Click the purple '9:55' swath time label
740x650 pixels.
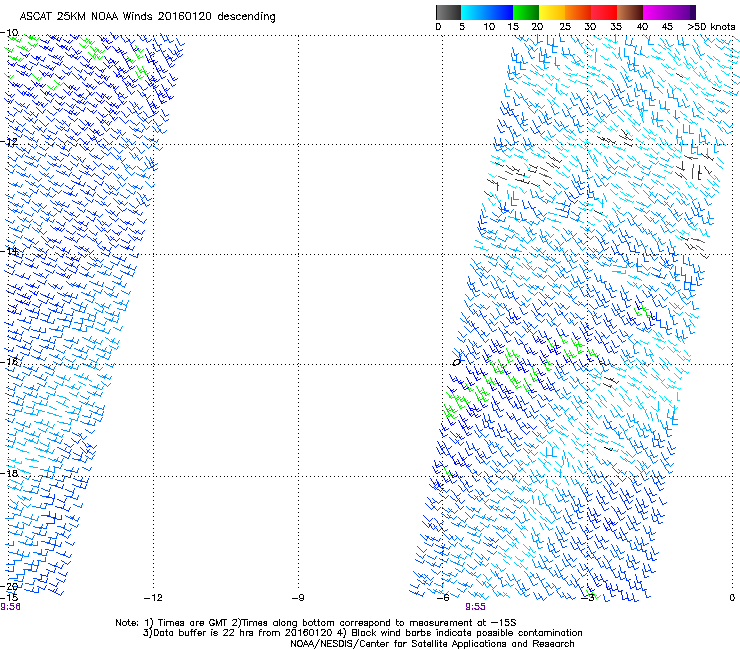(x=475, y=607)
